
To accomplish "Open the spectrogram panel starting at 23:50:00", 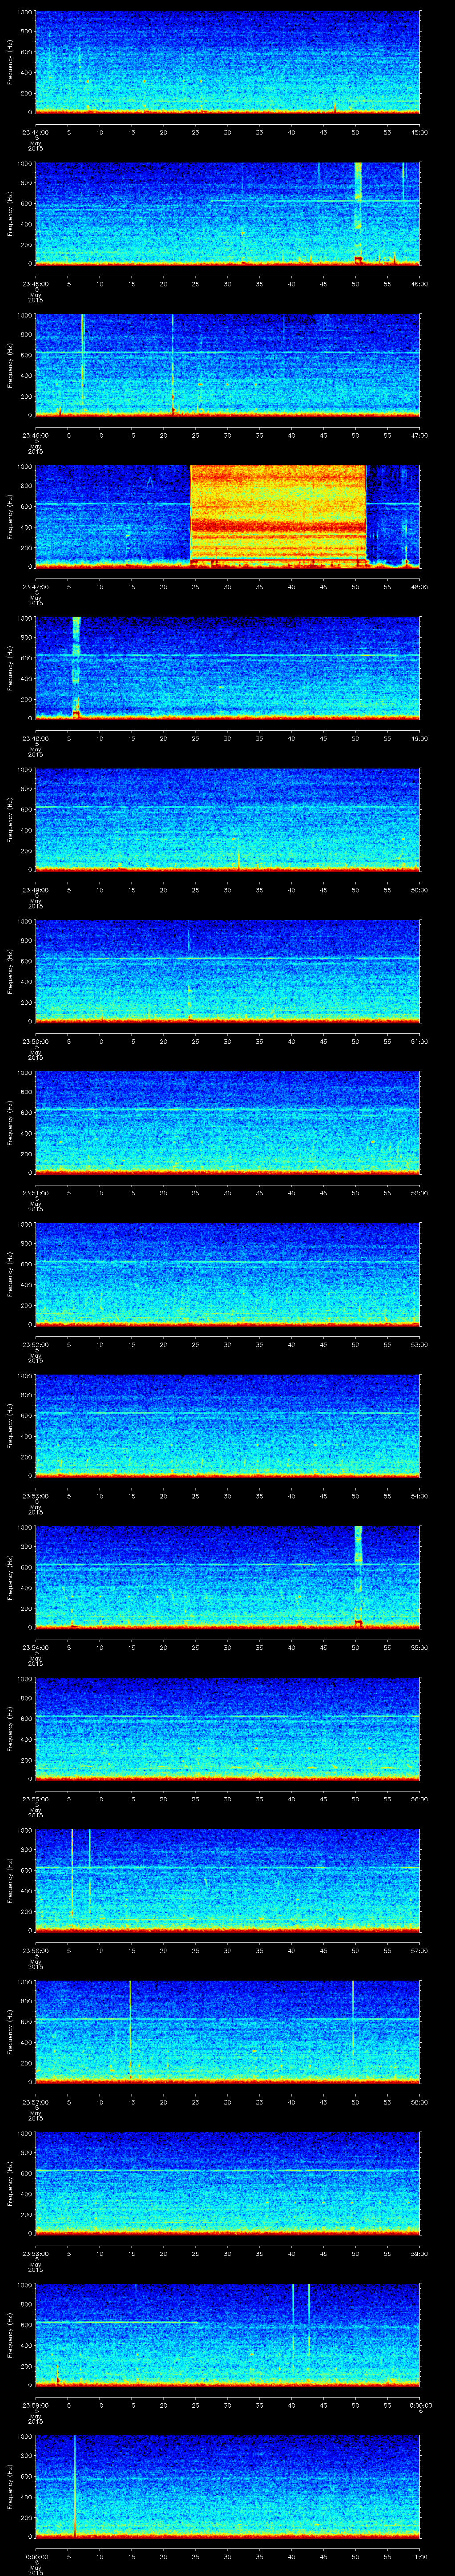I will 227,971.
